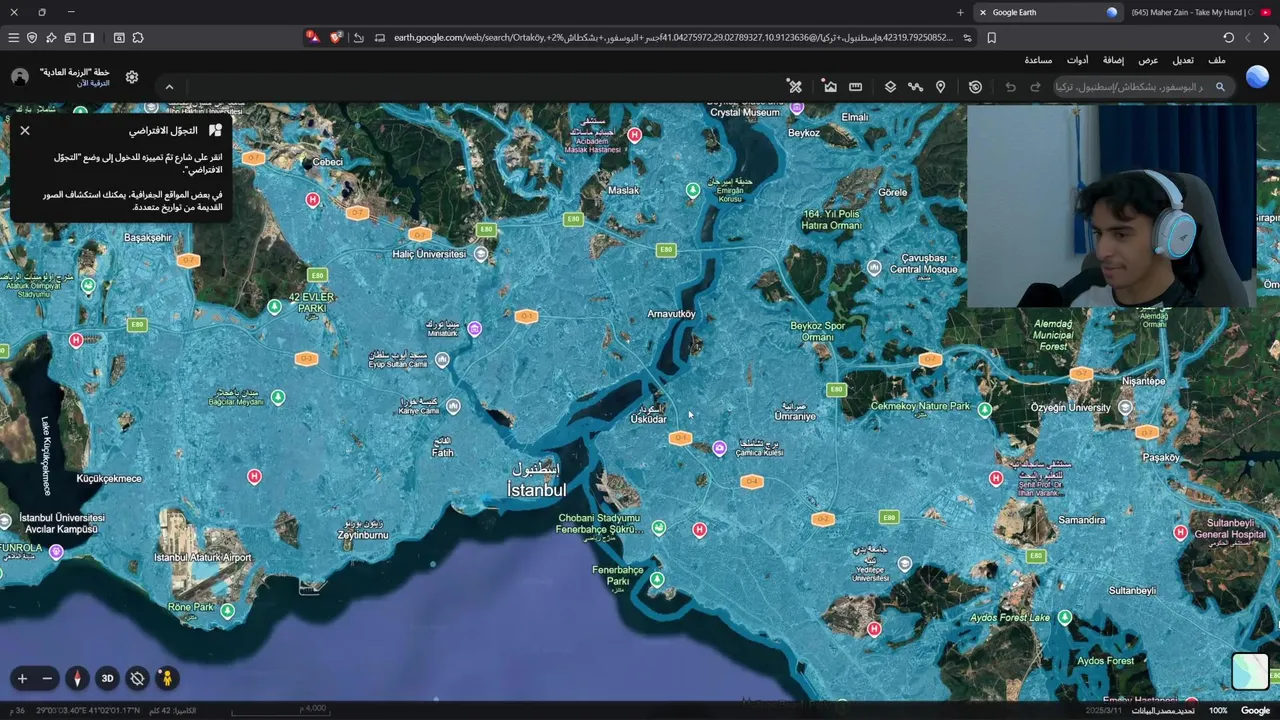Select the Aydos Forest Lake marker
The height and width of the screenshot is (720, 1280).
[x=1064, y=618]
